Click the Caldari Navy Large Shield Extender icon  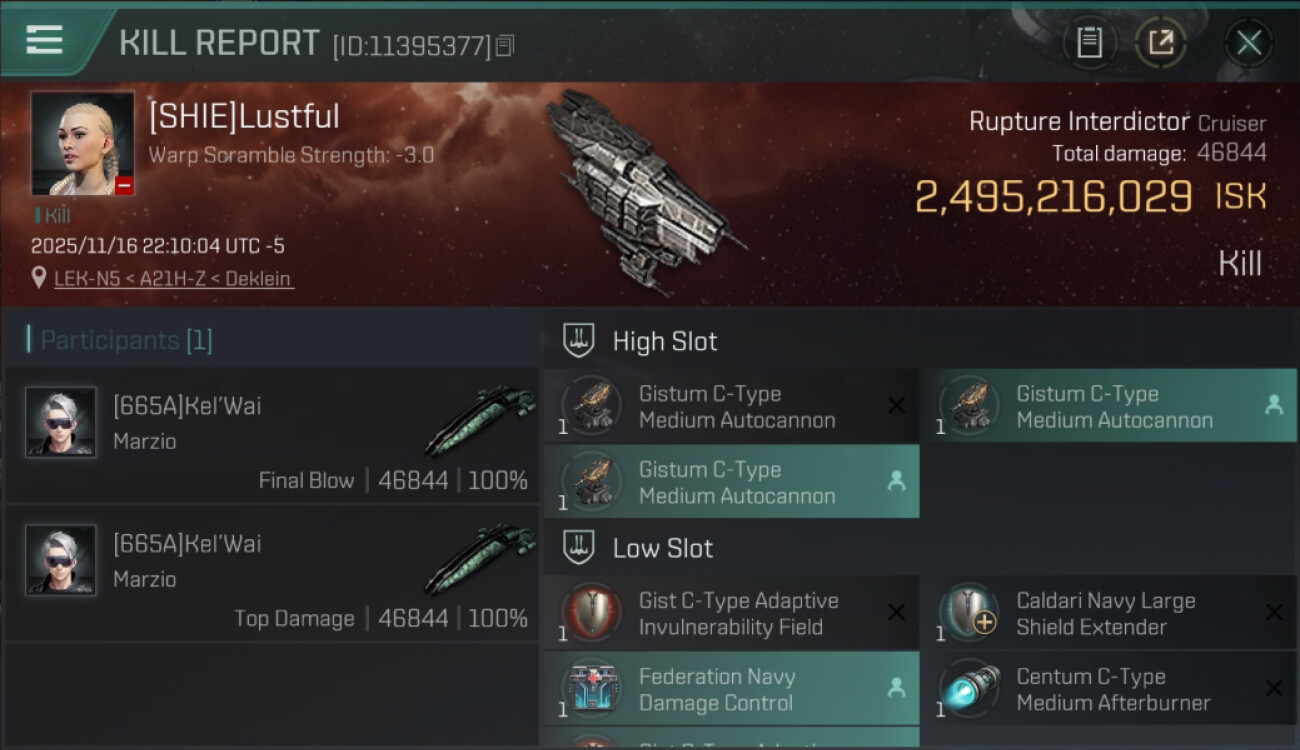969,612
